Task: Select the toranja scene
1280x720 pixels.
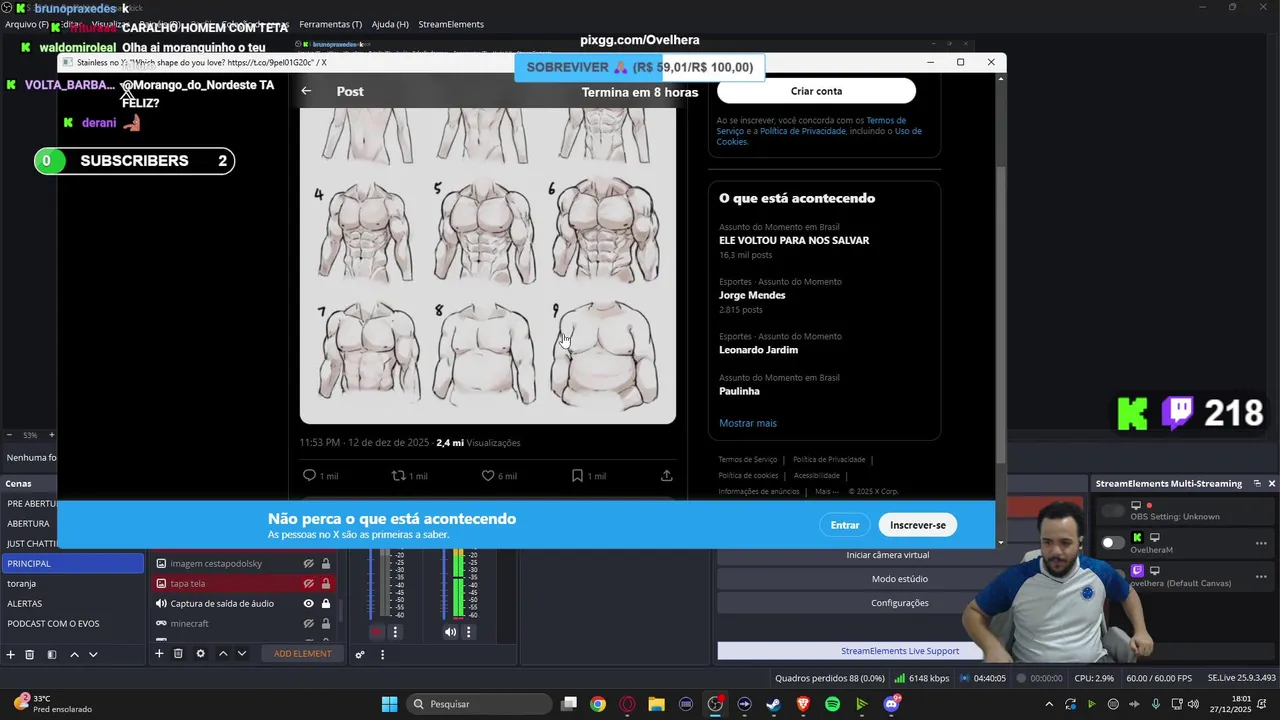Action: [72, 583]
